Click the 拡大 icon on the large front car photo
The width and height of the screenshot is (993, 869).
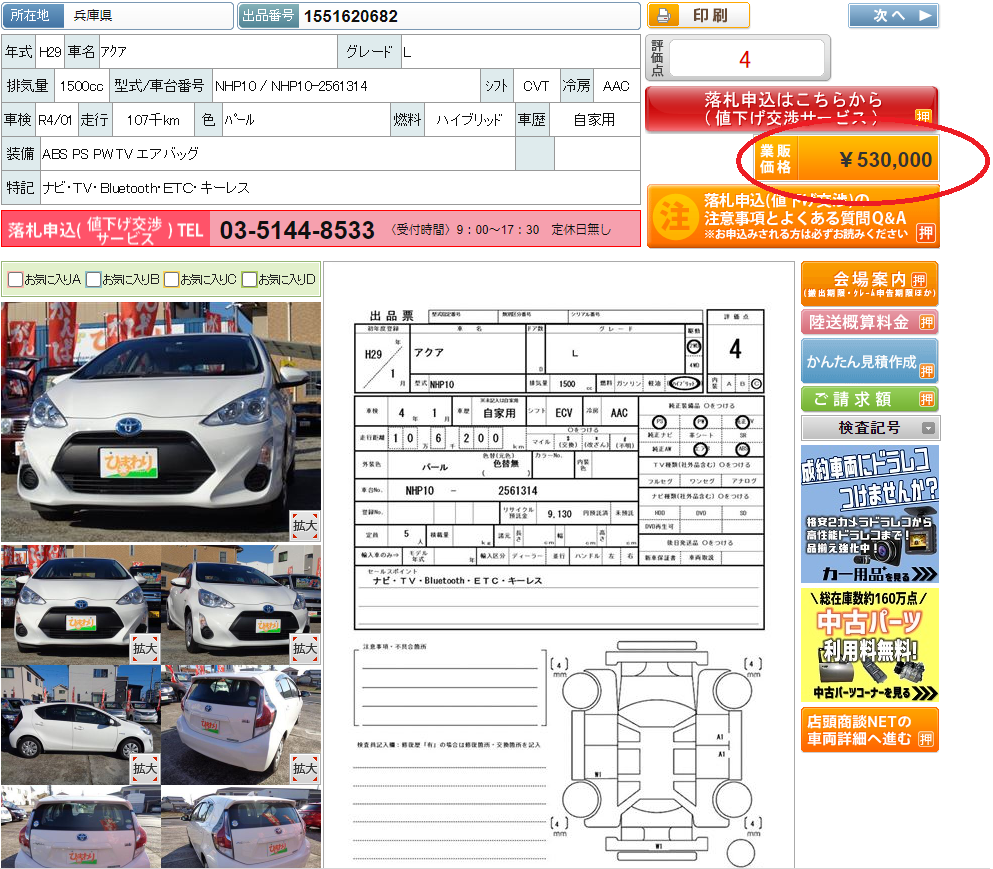305,525
